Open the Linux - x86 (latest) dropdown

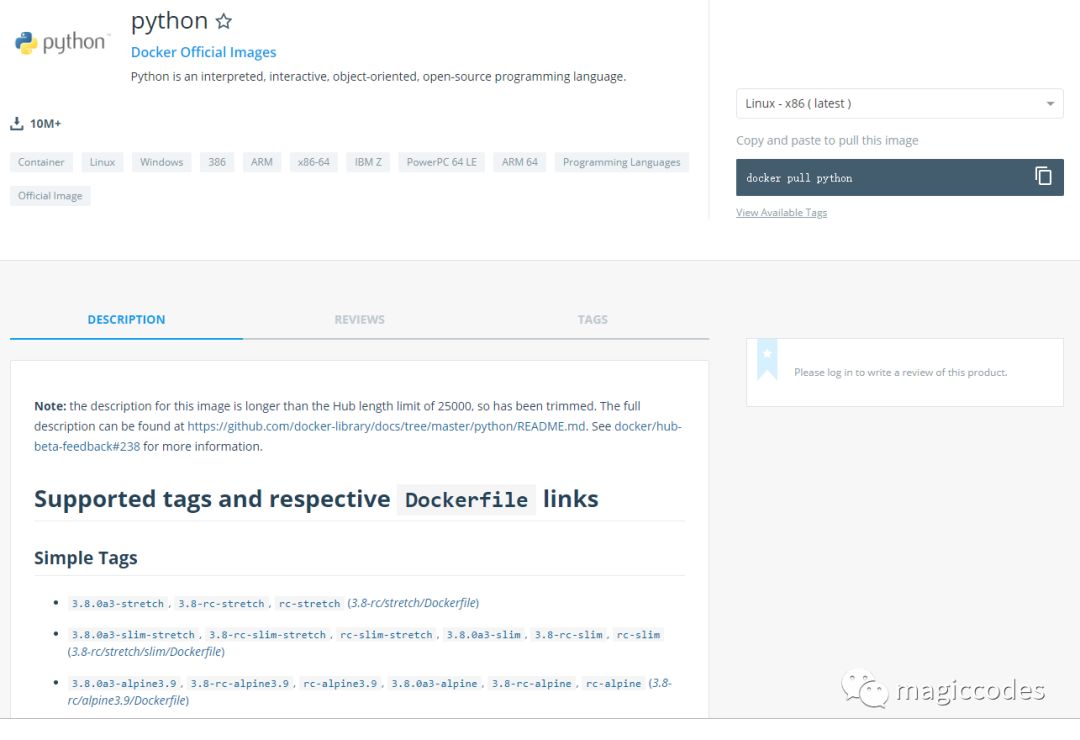pyautogui.click(x=900, y=103)
